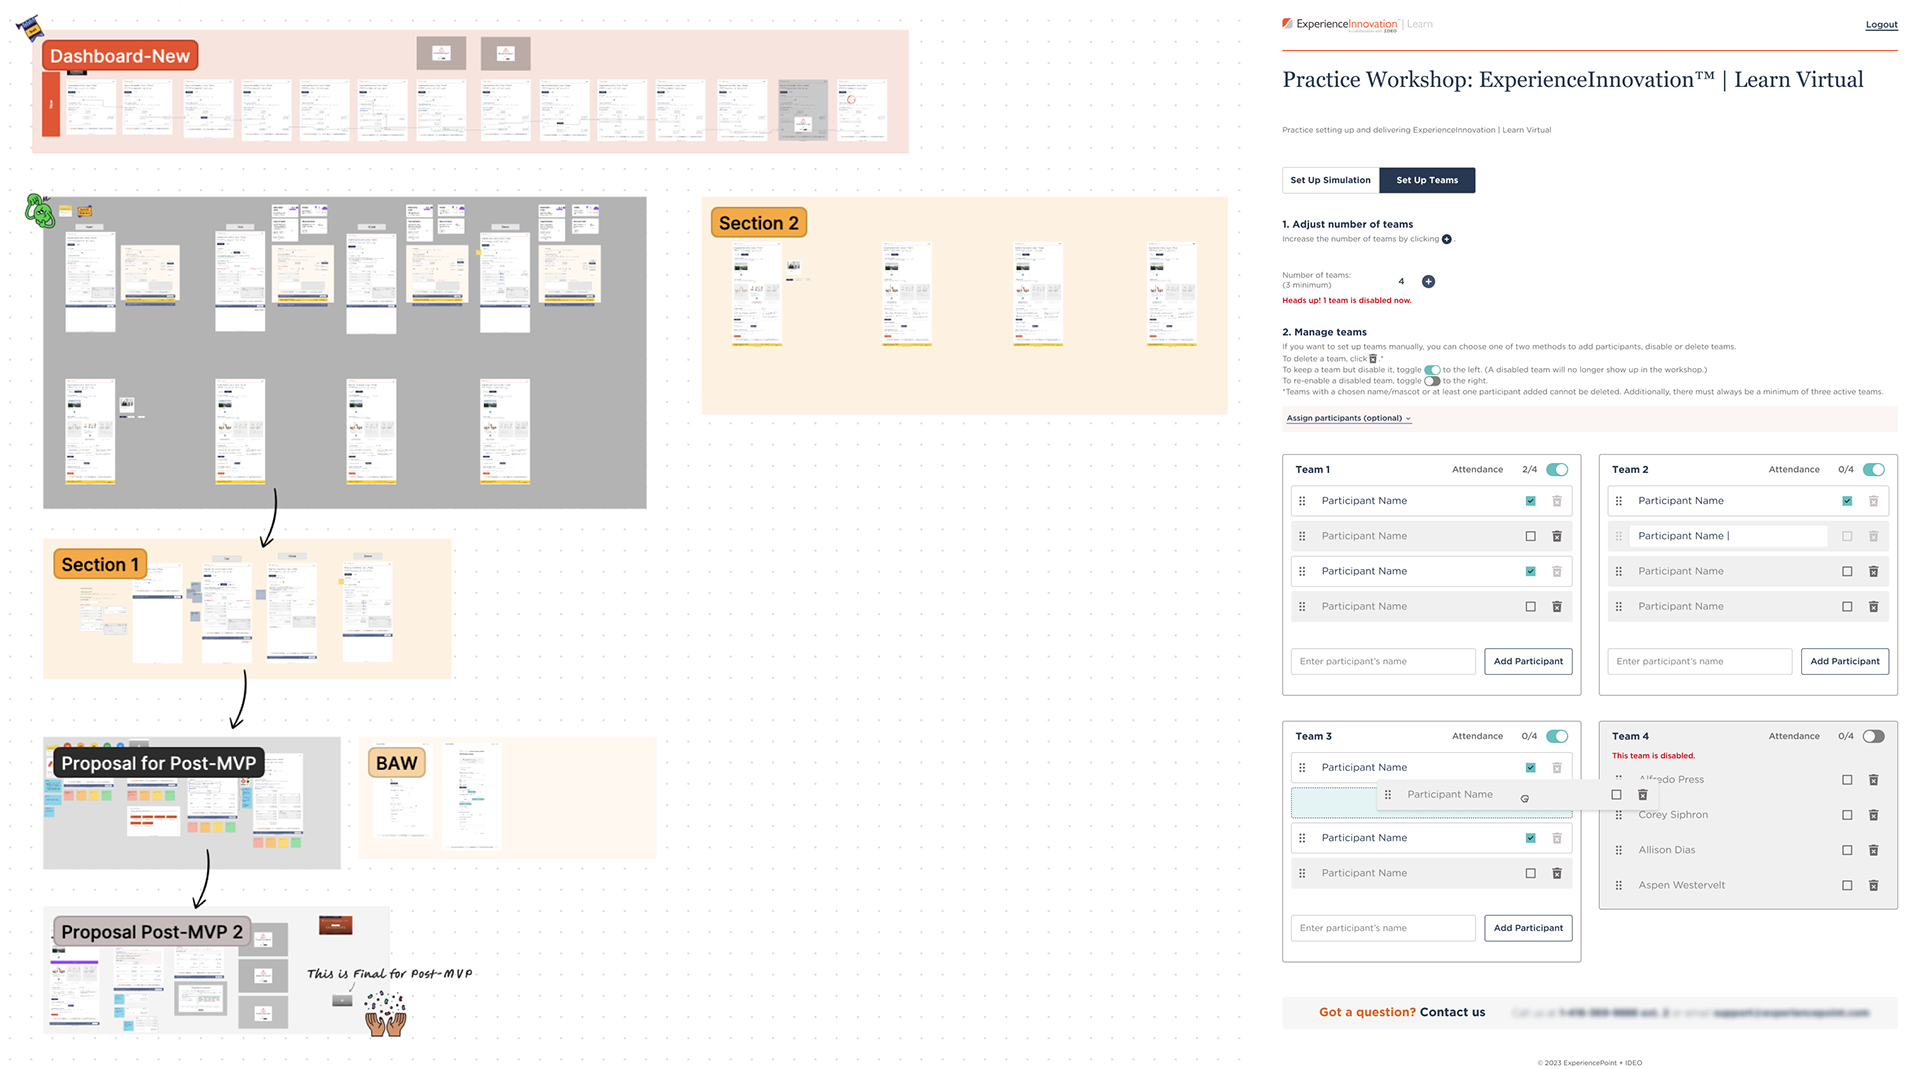Check attendance for Team 2's third participant

tap(1847, 572)
